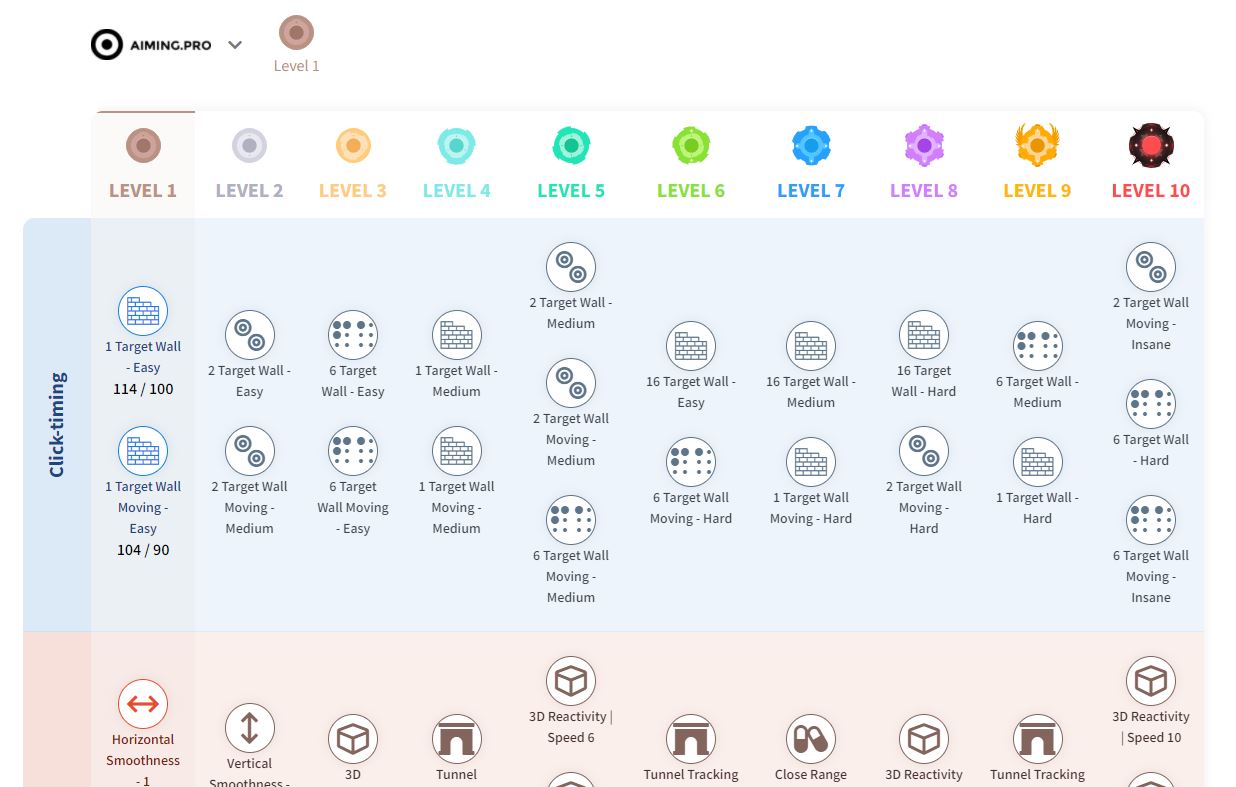
Task: Click the Aiming.Pro logo link
Action: [152, 45]
